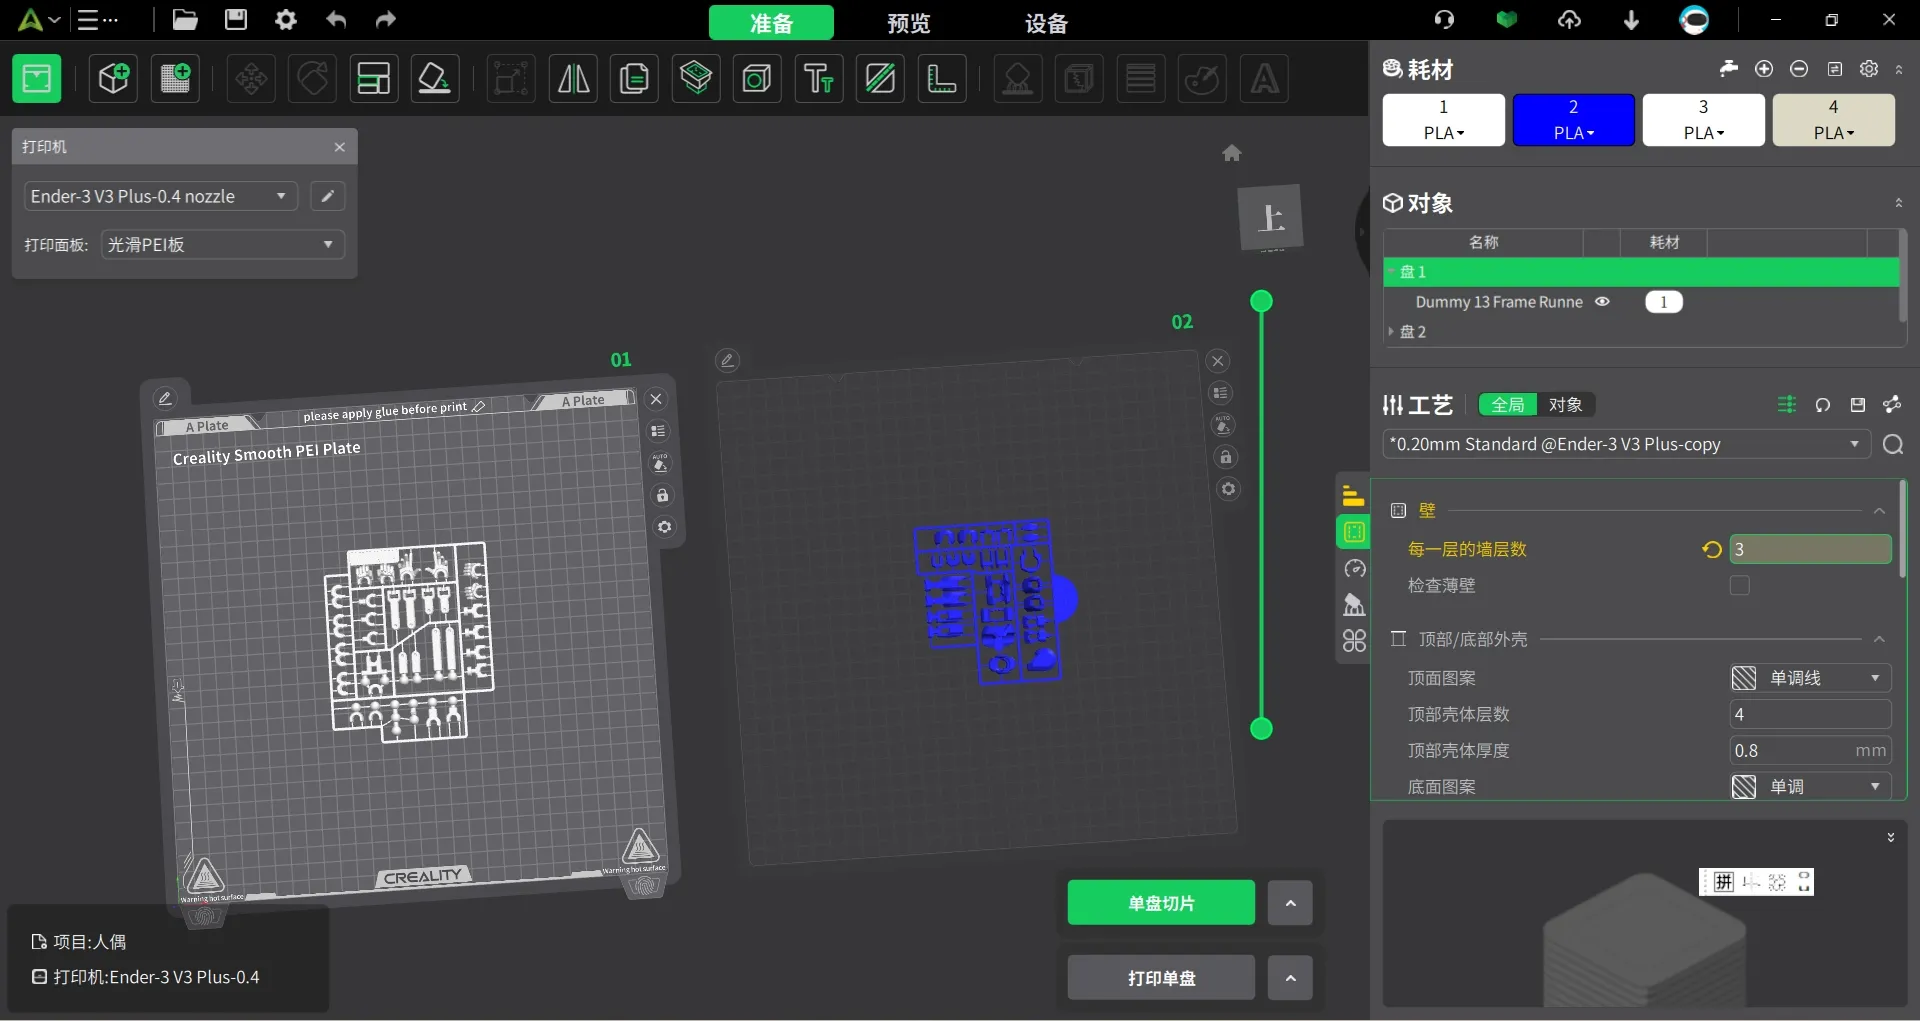Toggle visibility of Dummy 13 Frame Runne
Viewport: 1920px width, 1021px height.
1602,301
